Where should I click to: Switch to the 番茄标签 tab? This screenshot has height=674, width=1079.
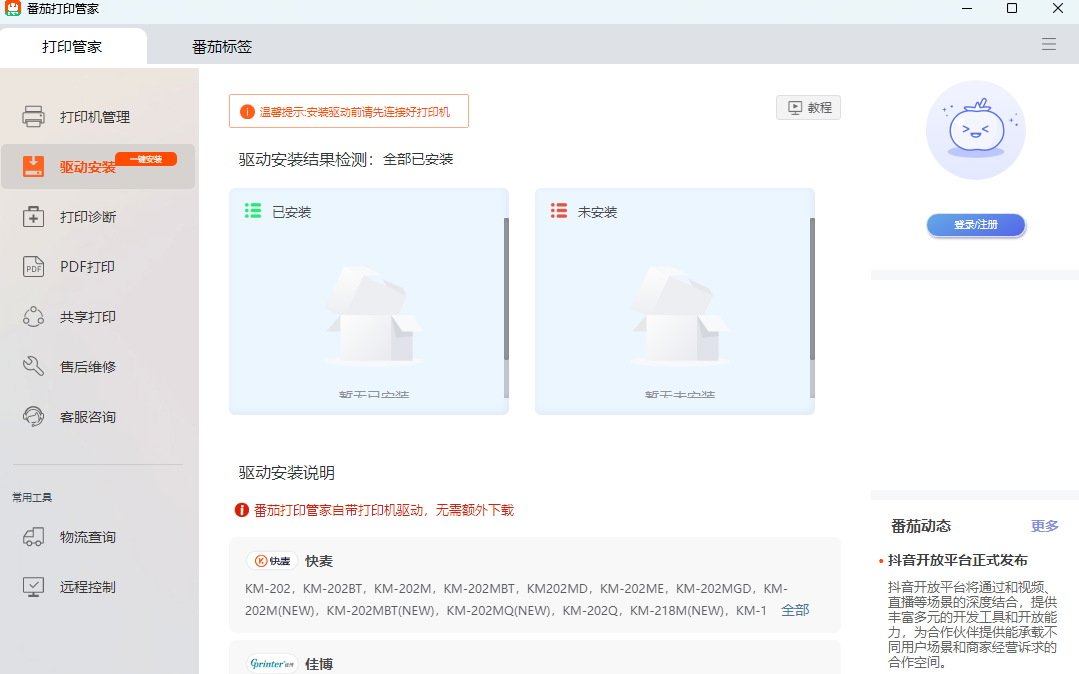tap(220, 45)
